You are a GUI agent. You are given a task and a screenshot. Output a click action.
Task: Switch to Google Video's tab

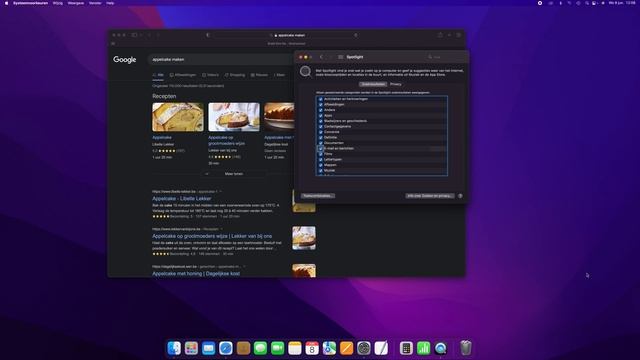point(211,75)
